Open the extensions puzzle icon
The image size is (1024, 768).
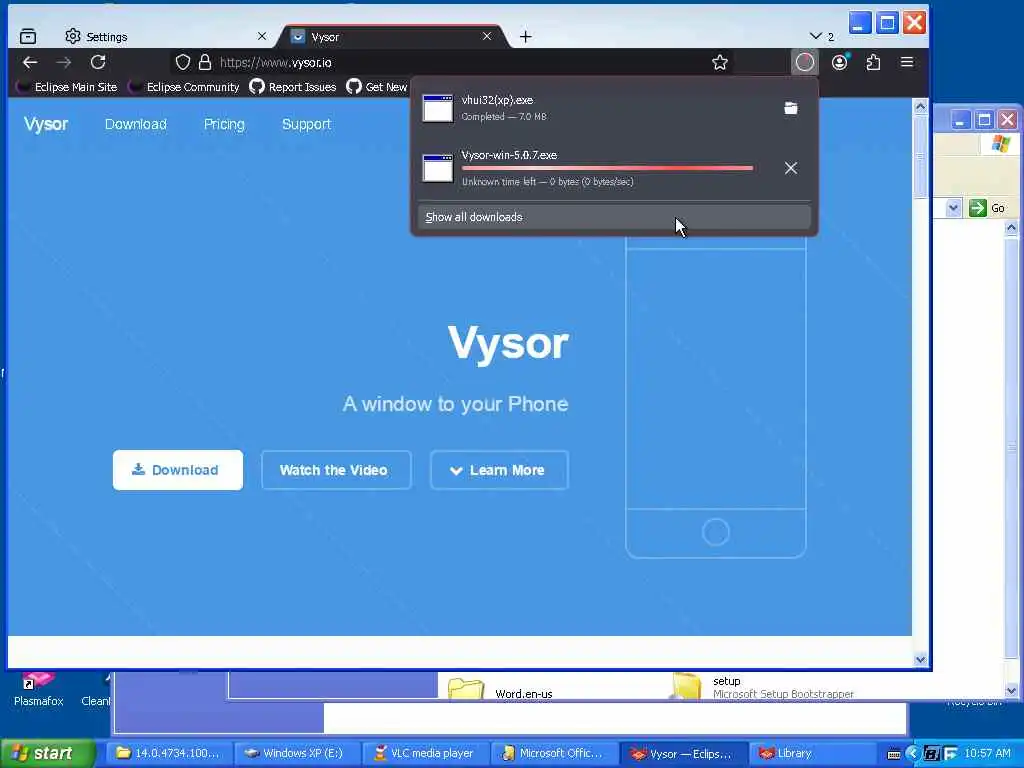[873, 63]
